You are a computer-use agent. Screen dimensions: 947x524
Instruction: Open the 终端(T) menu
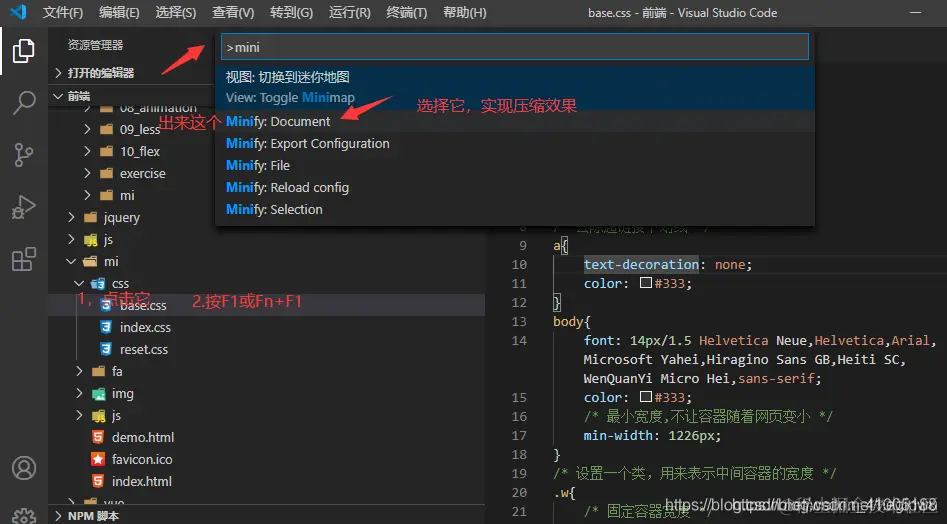[x=406, y=12]
